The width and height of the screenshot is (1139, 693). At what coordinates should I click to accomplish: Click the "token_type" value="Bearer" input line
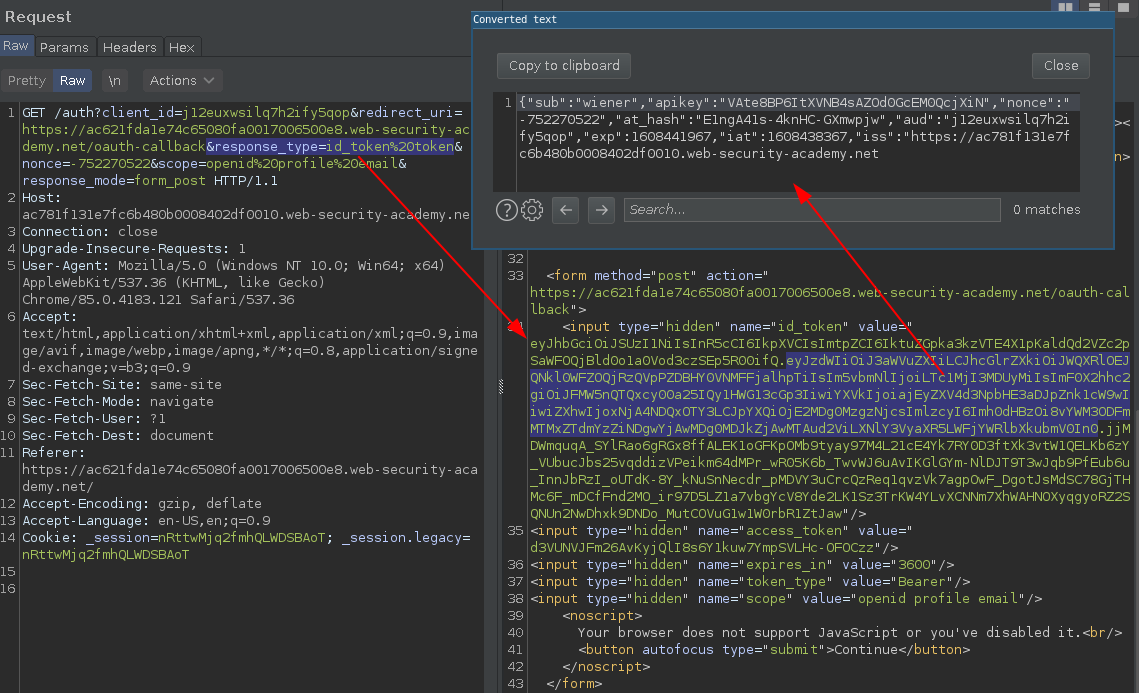point(750,582)
